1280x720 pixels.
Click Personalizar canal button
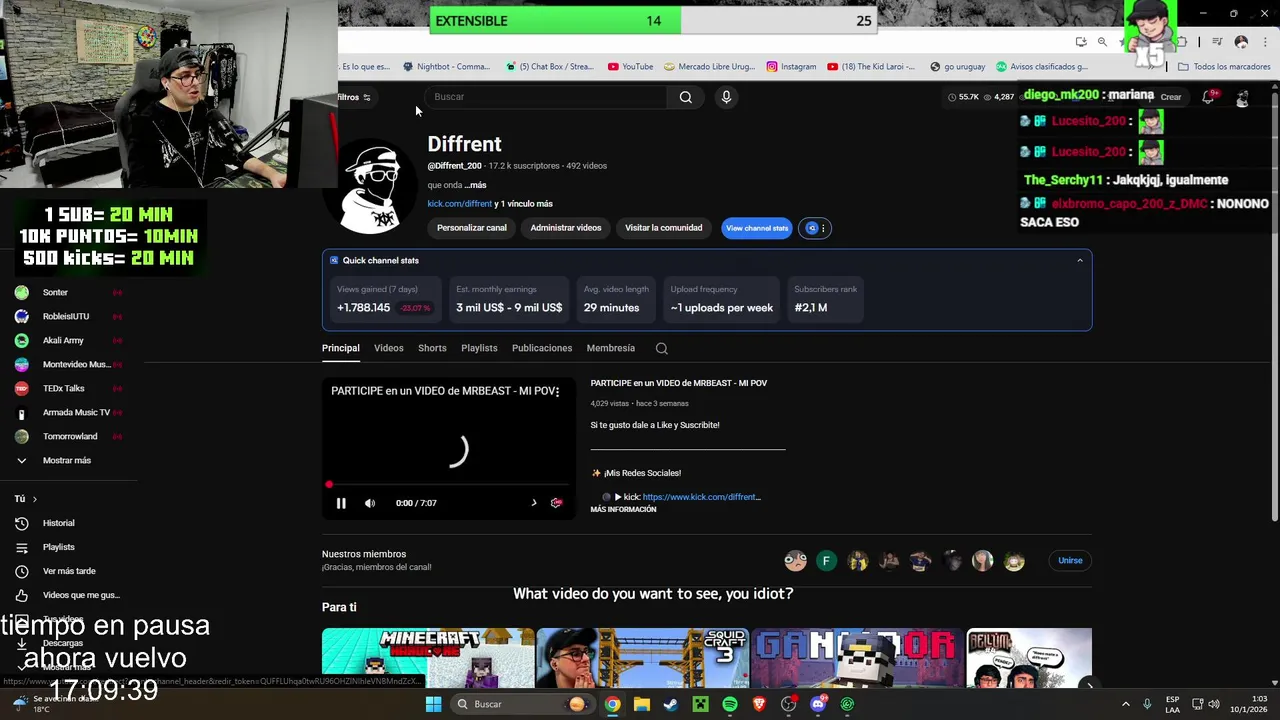pos(472,228)
